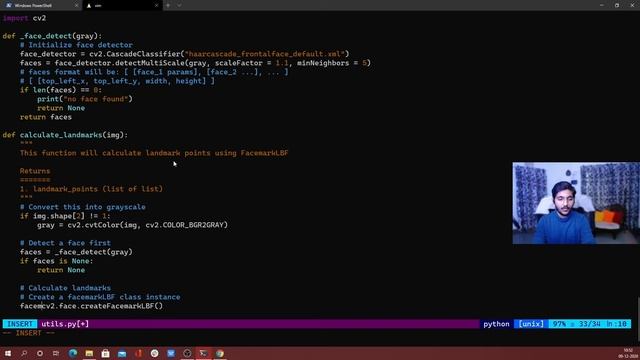Click 'def calculate_landmarks(img):' line
This screenshot has width=640, height=360.
coord(65,135)
